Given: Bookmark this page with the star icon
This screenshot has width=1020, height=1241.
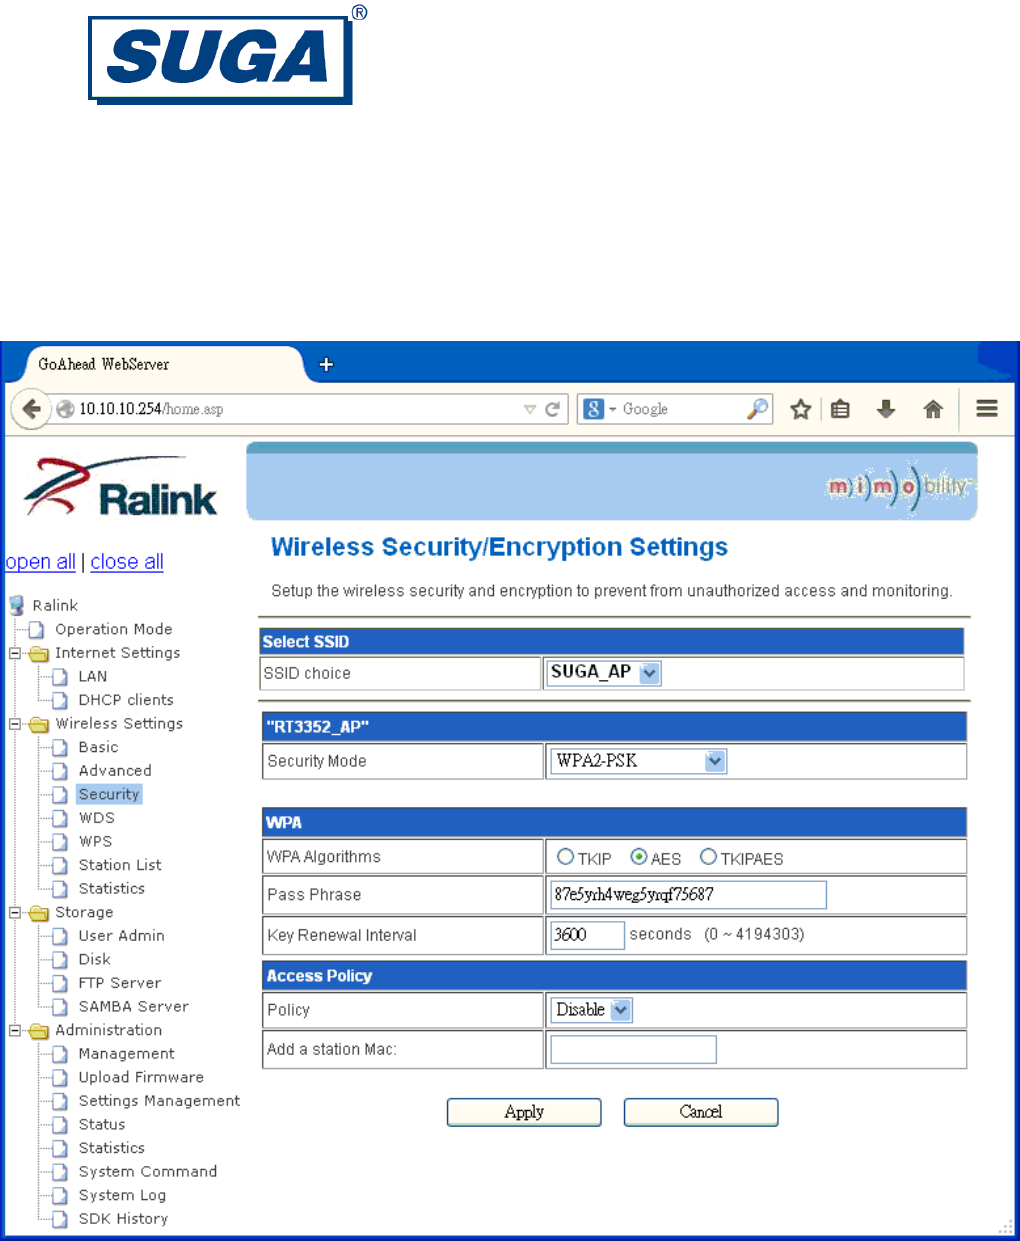Looking at the screenshot, I should pyautogui.click(x=800, y=409).
